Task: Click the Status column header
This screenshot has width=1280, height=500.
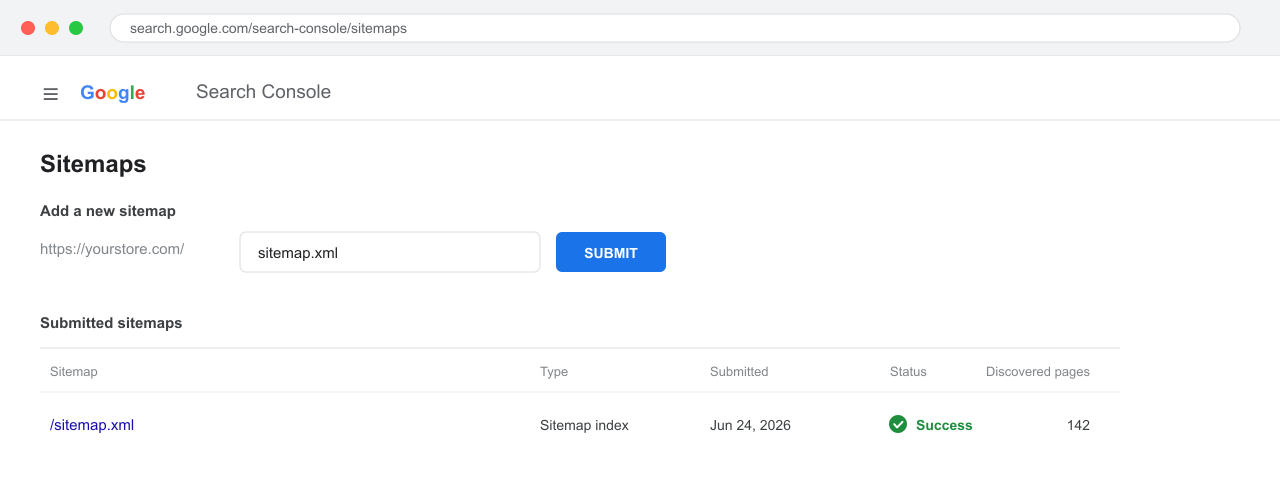Action: [x=908, y=372]
